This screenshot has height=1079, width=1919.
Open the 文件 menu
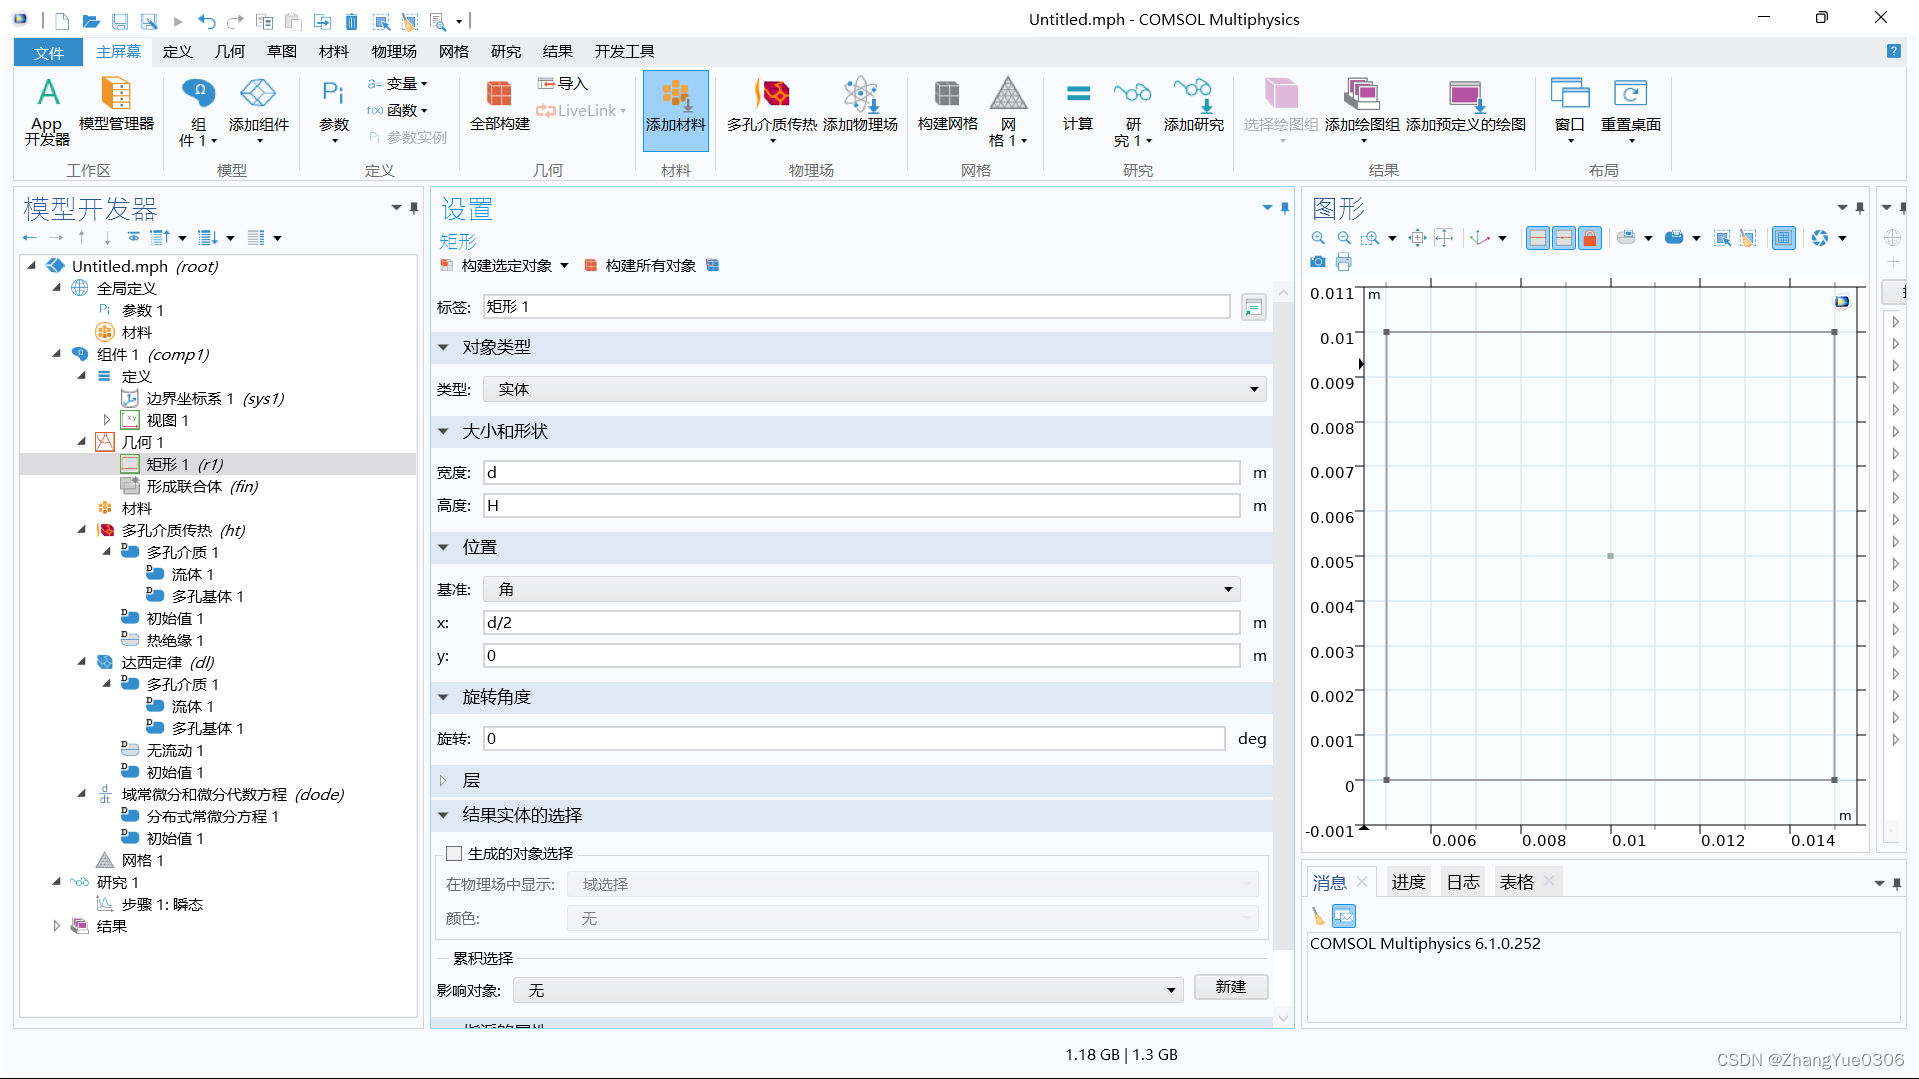pyautogui.click(x=48, y=52)
